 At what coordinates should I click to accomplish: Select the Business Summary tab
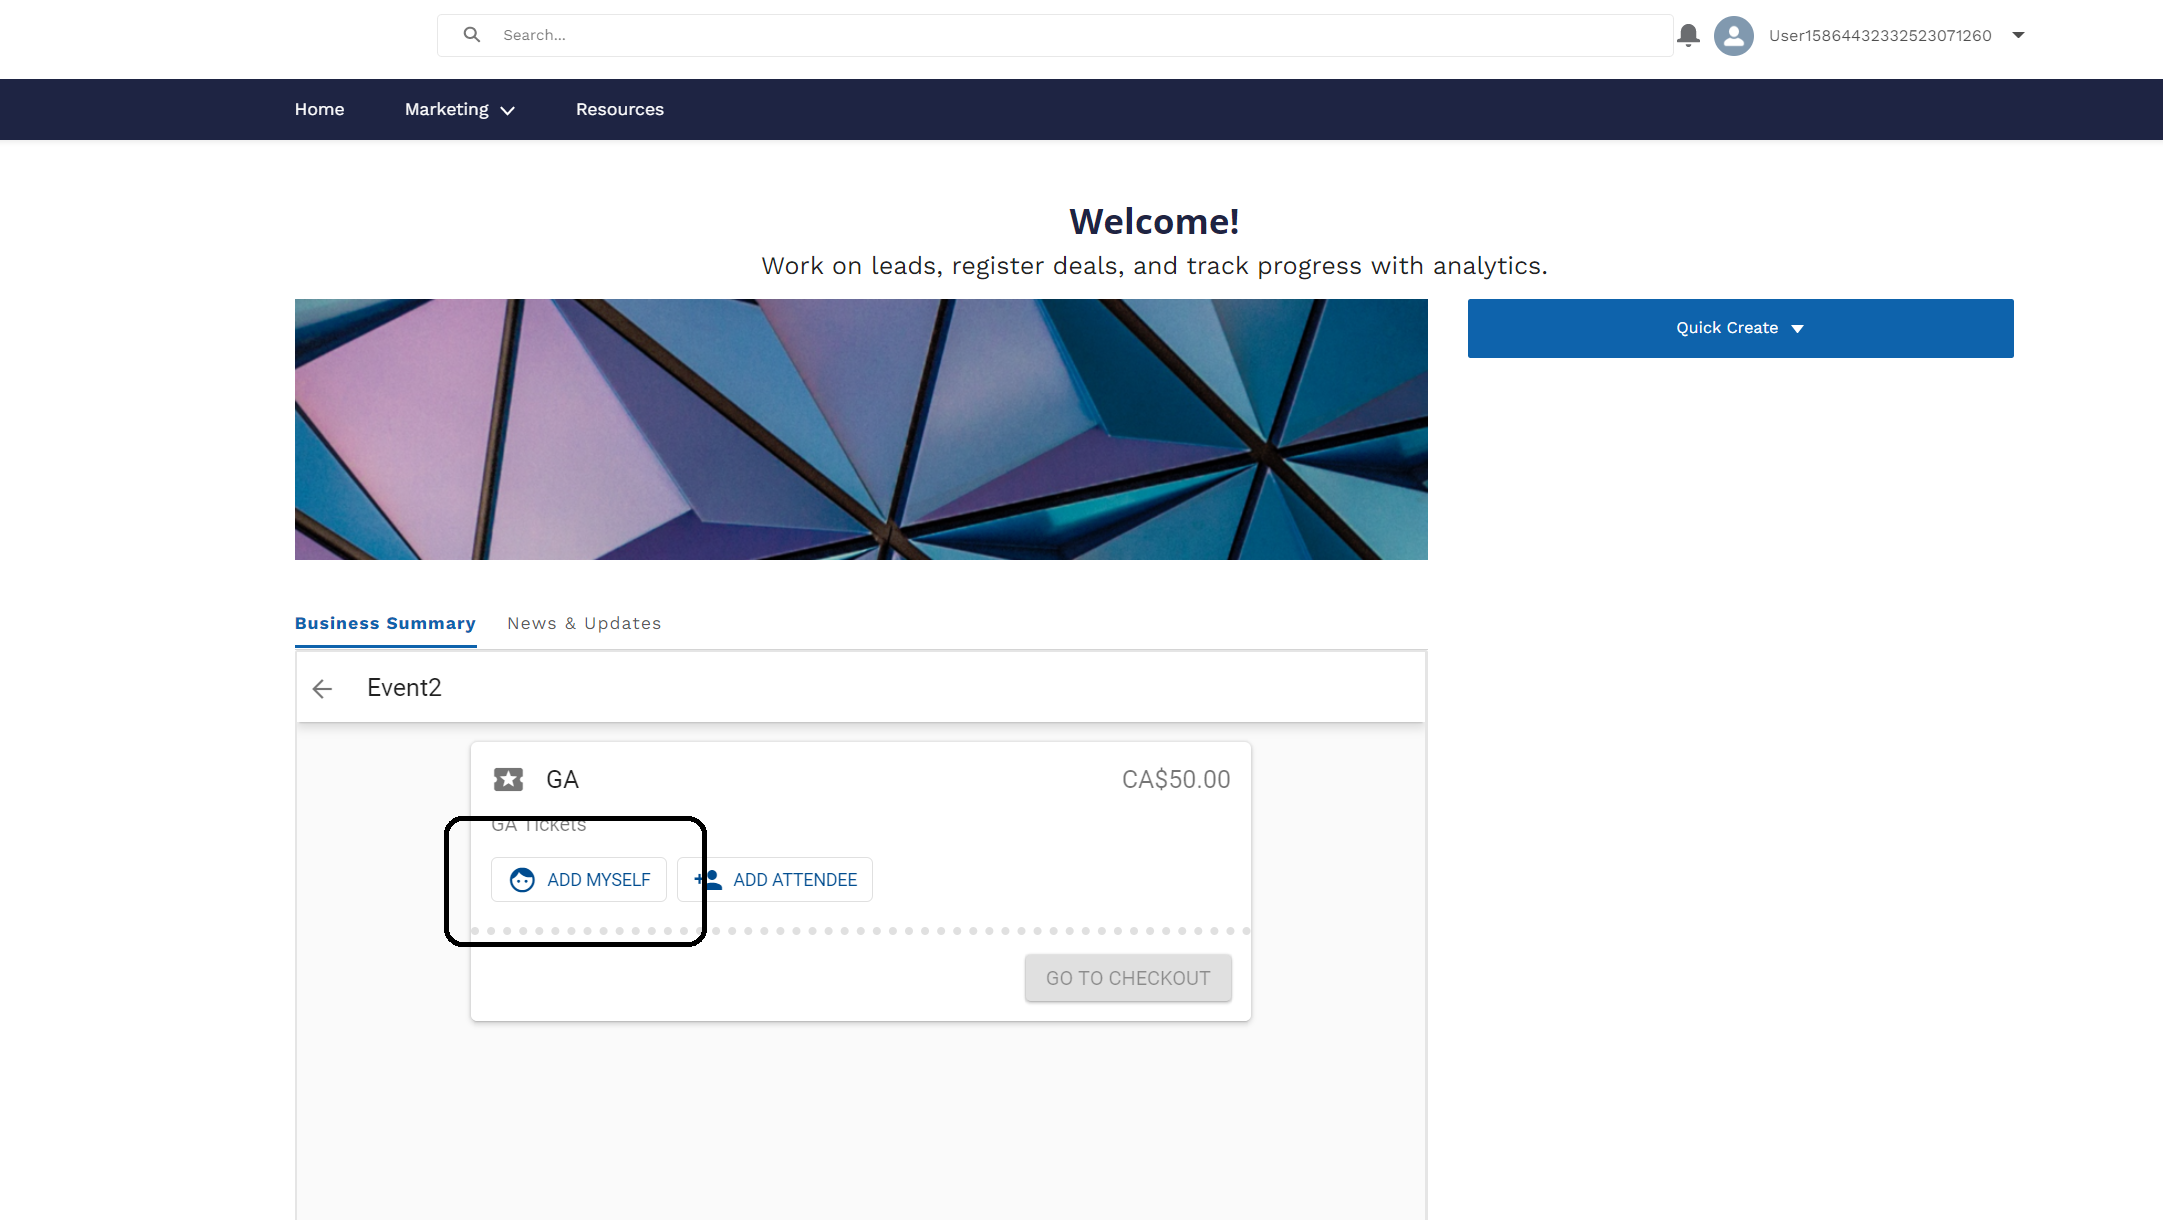click(385, 623)
